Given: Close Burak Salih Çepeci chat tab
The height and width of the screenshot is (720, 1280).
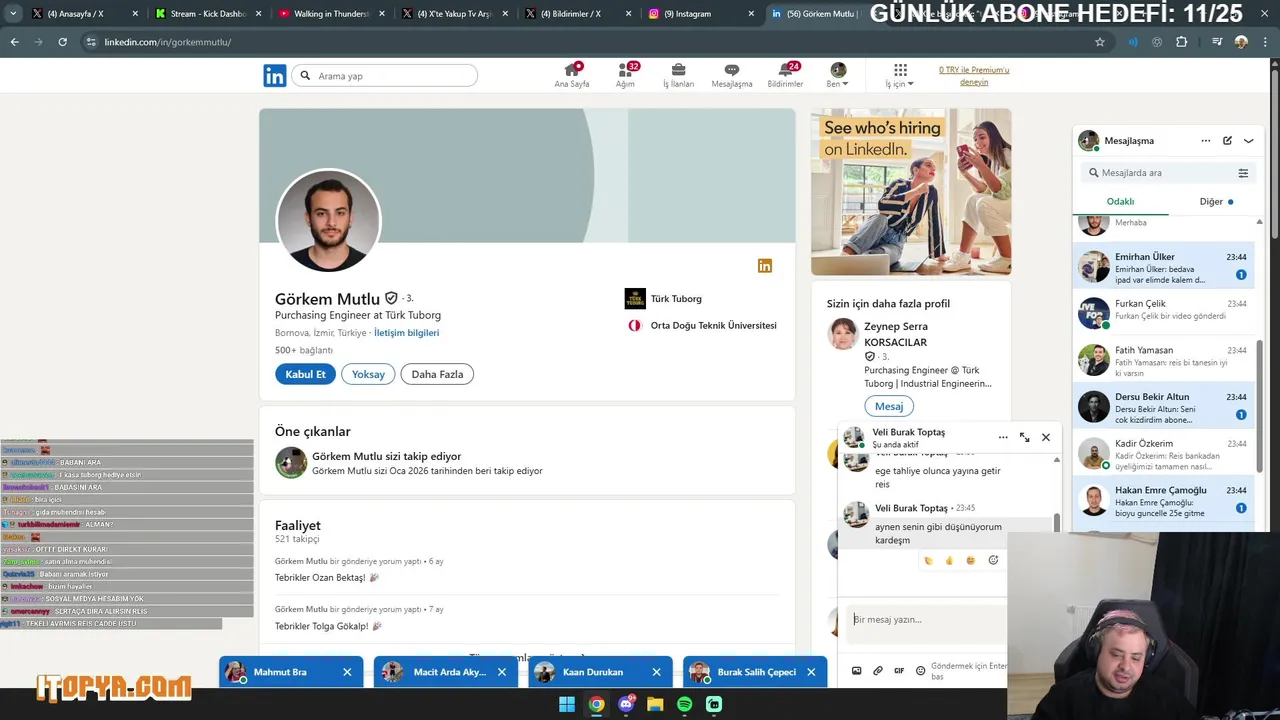Looking at the screenshot, I should coord(811,672).
